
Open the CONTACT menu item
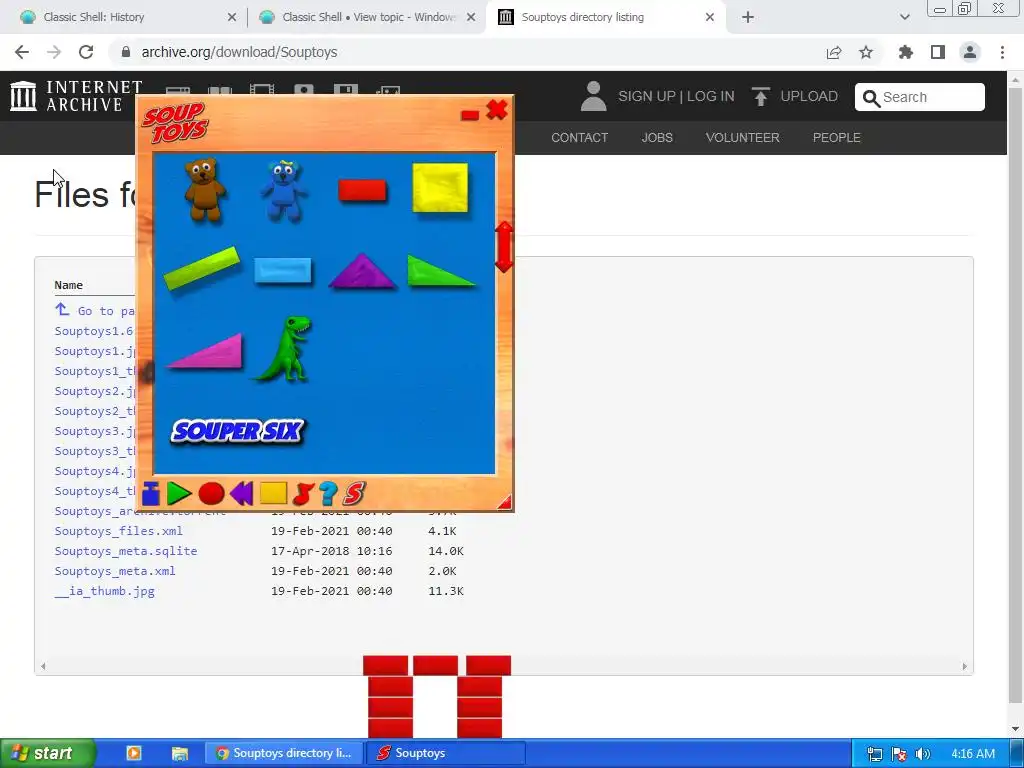tap(579, 138)
